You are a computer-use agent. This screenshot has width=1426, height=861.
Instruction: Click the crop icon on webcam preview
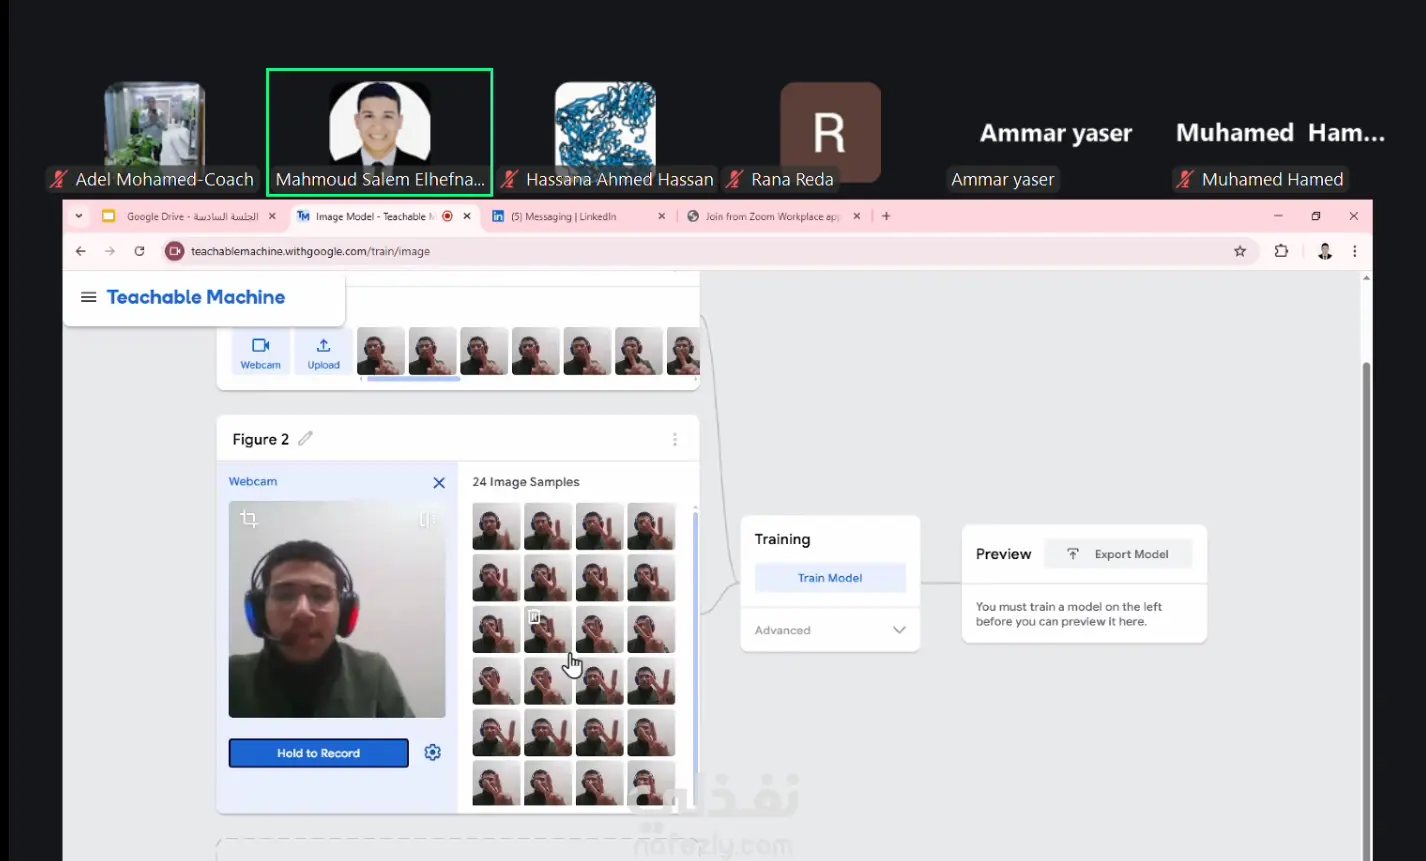tap(249, 519)
